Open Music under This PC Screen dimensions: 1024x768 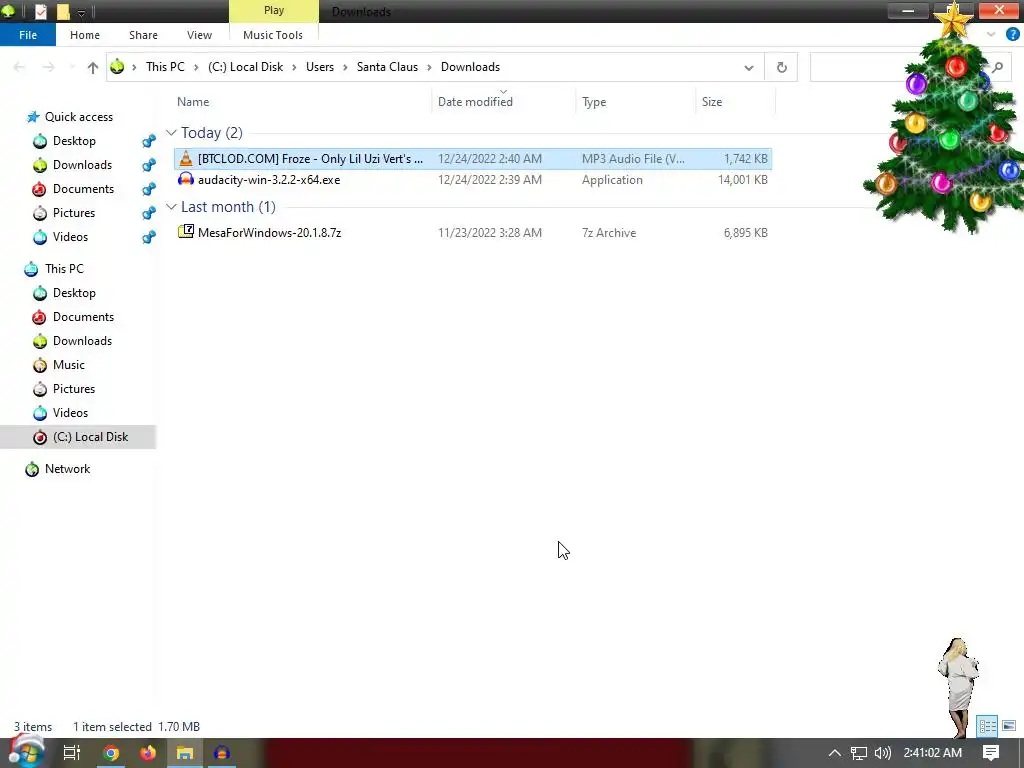point(69,365)
